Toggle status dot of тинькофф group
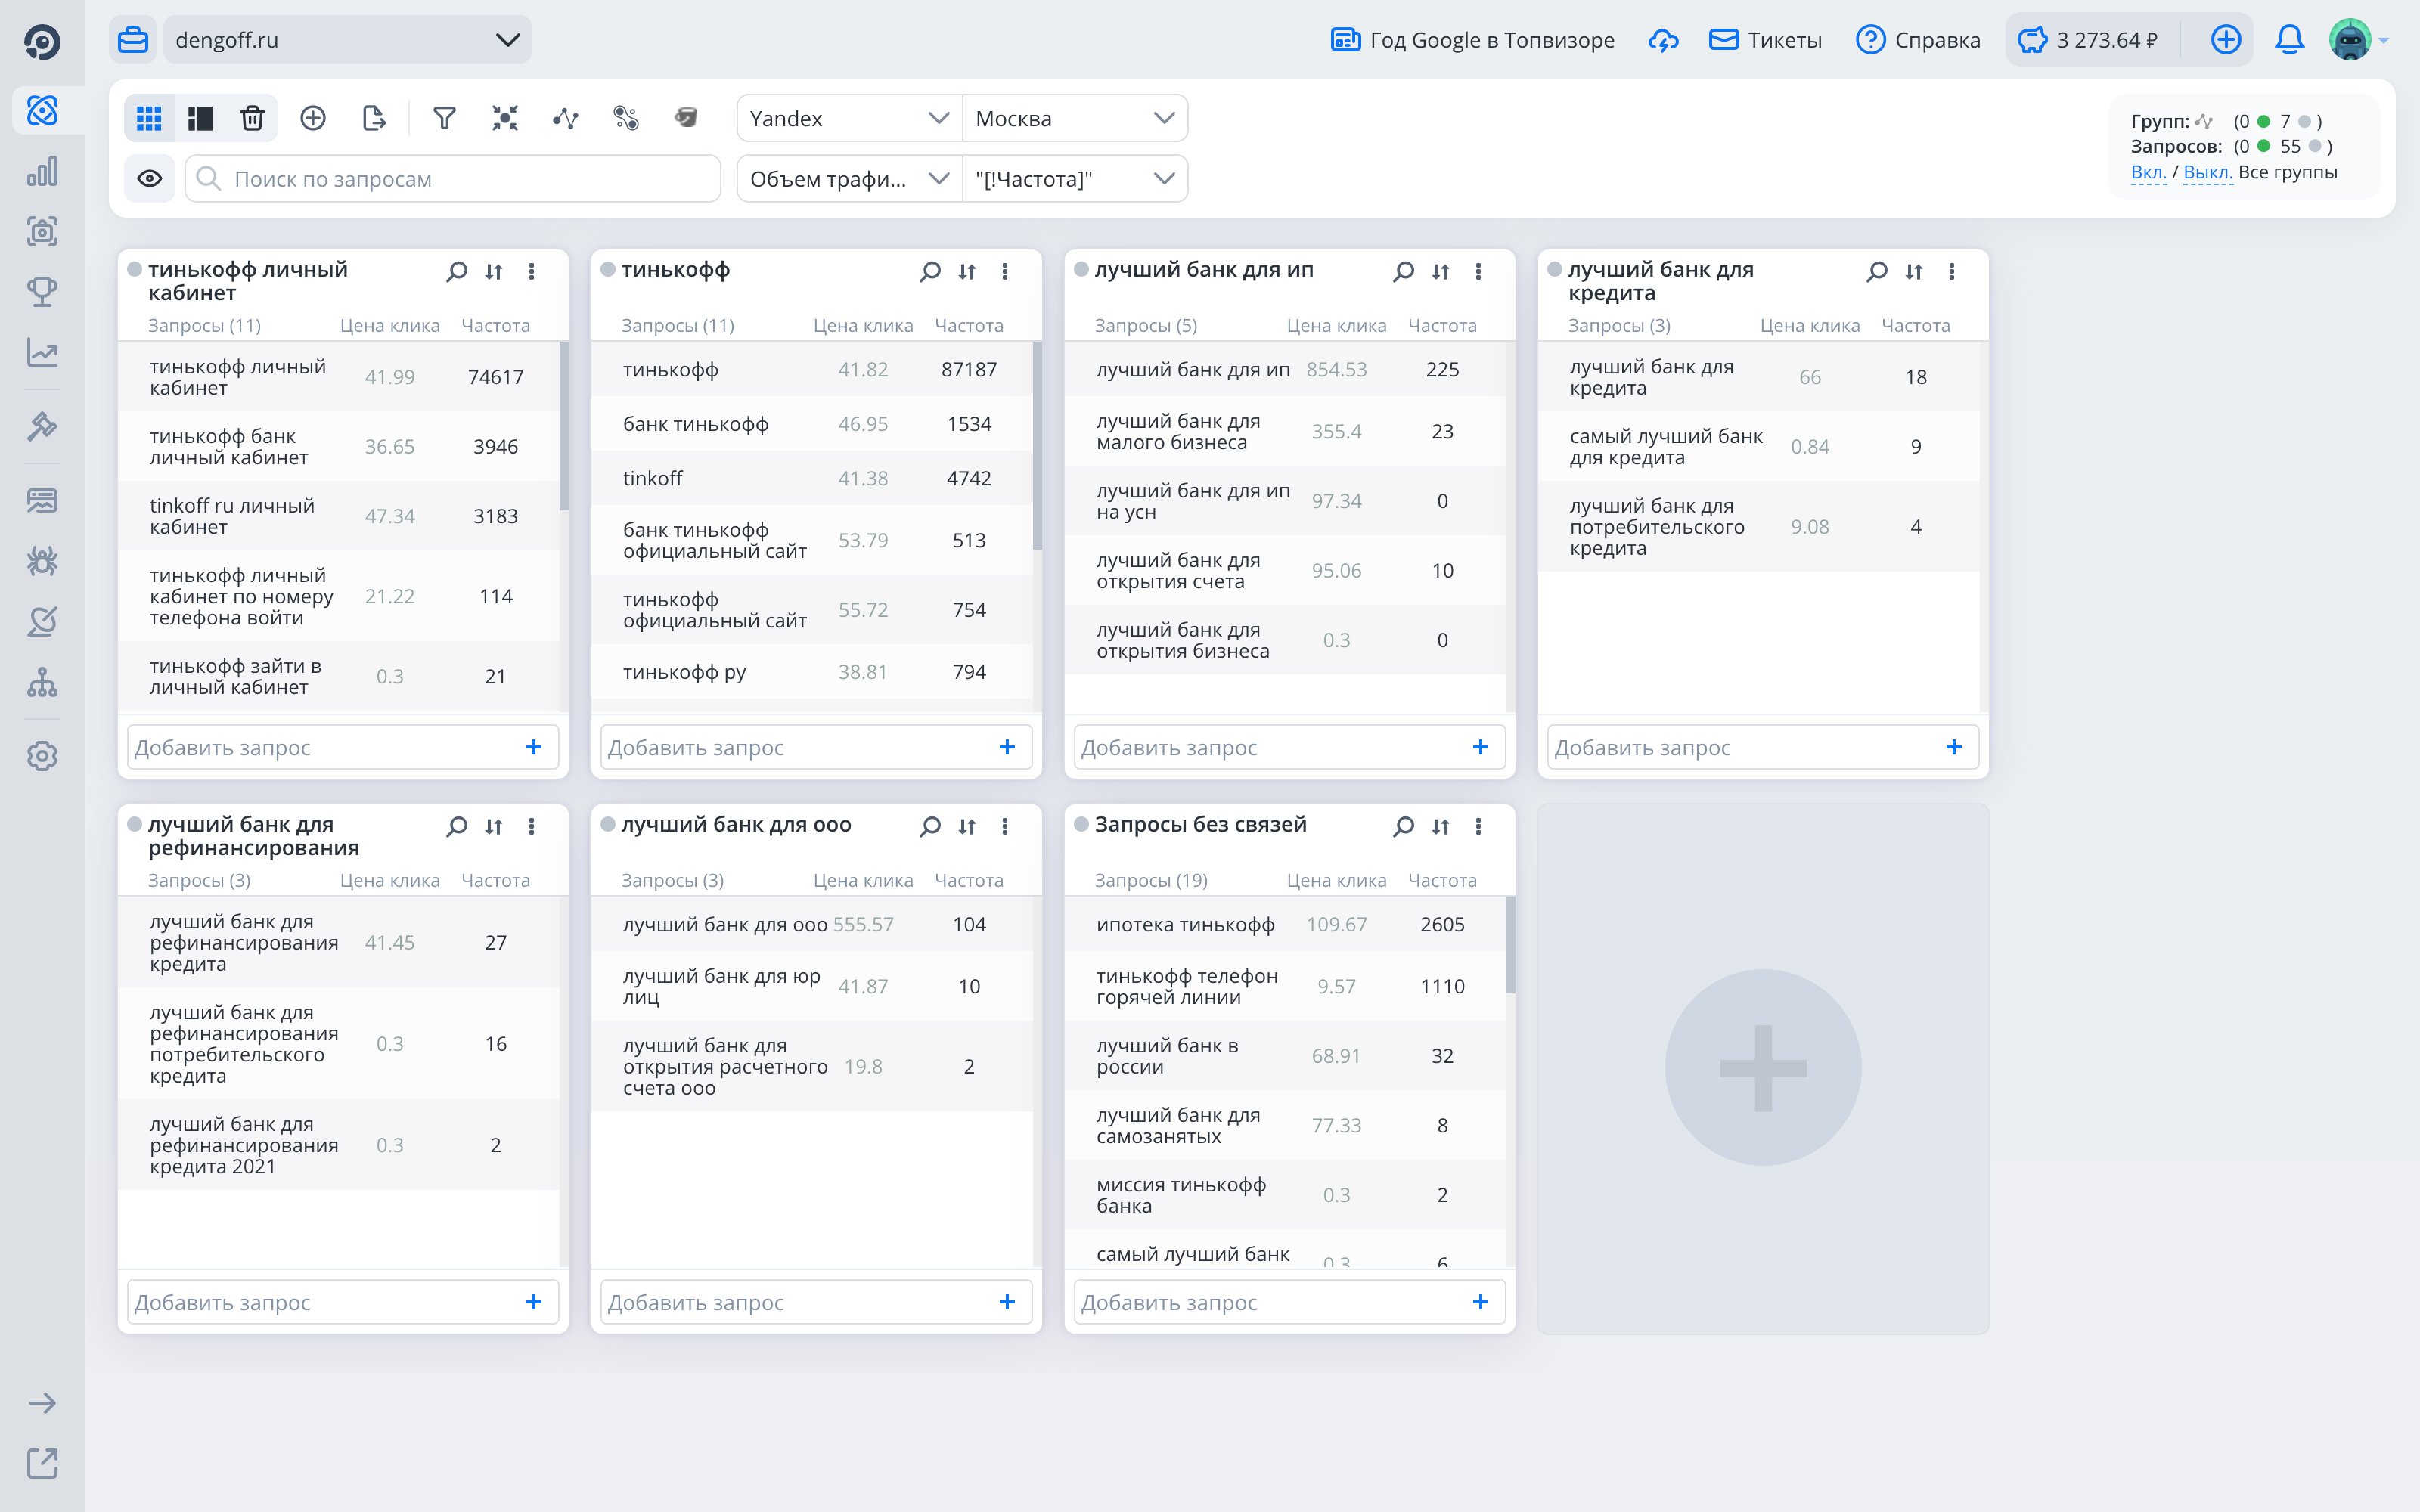2420x1512 pixels. click(x=607, y=269)
